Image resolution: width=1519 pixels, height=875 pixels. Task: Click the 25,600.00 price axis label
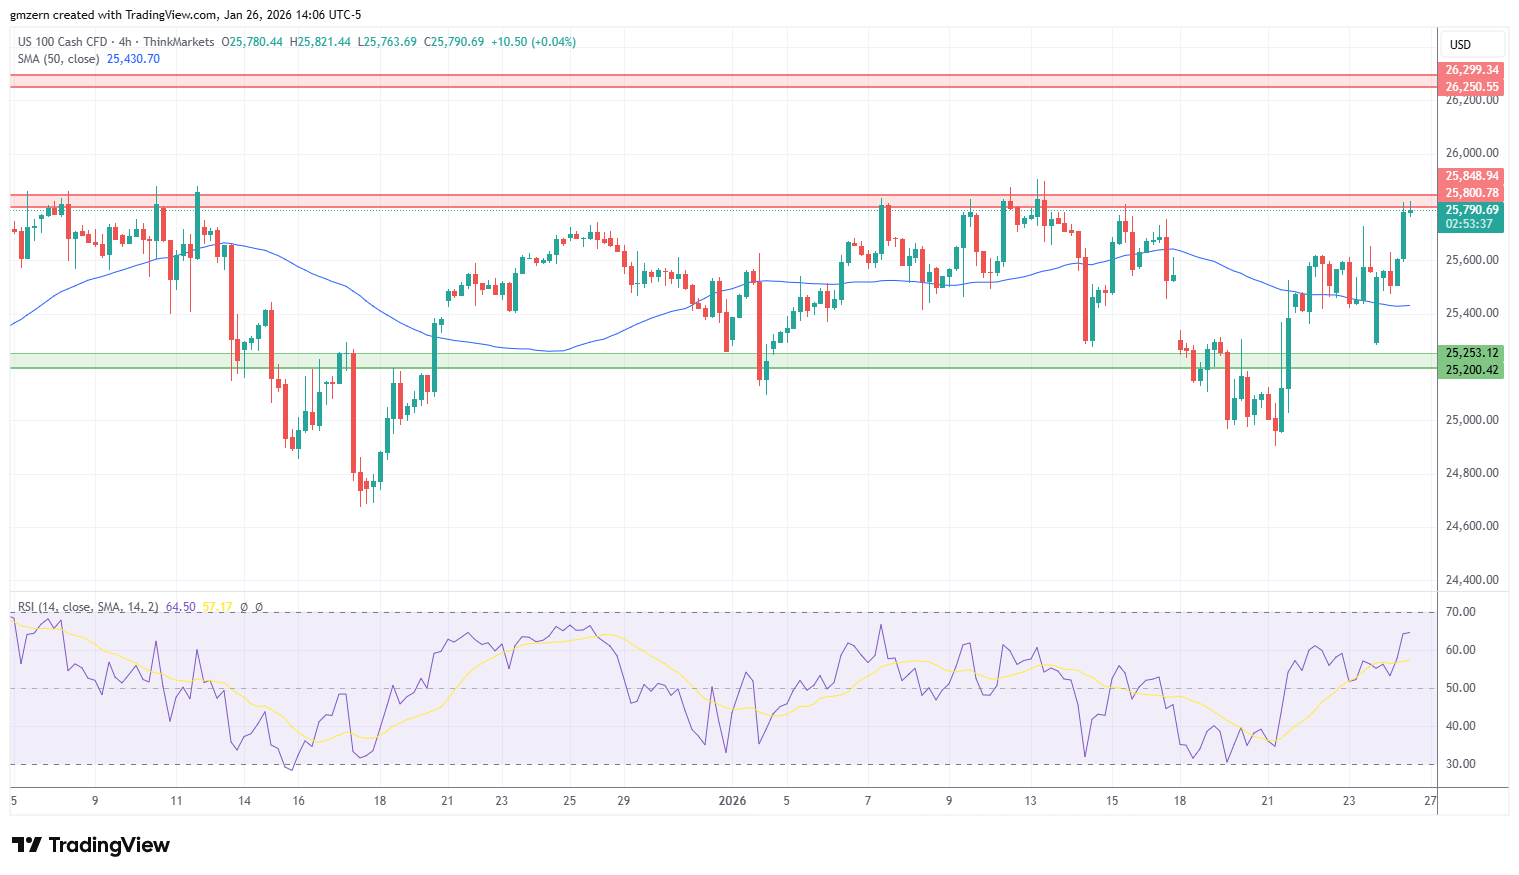coord(1472,260)
